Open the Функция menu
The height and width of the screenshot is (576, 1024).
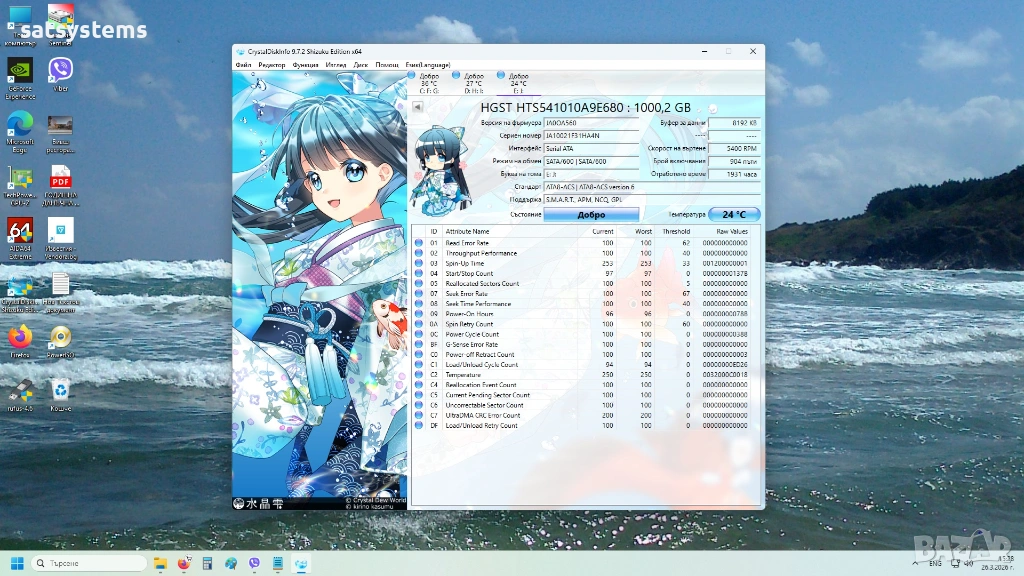(305, 64)
